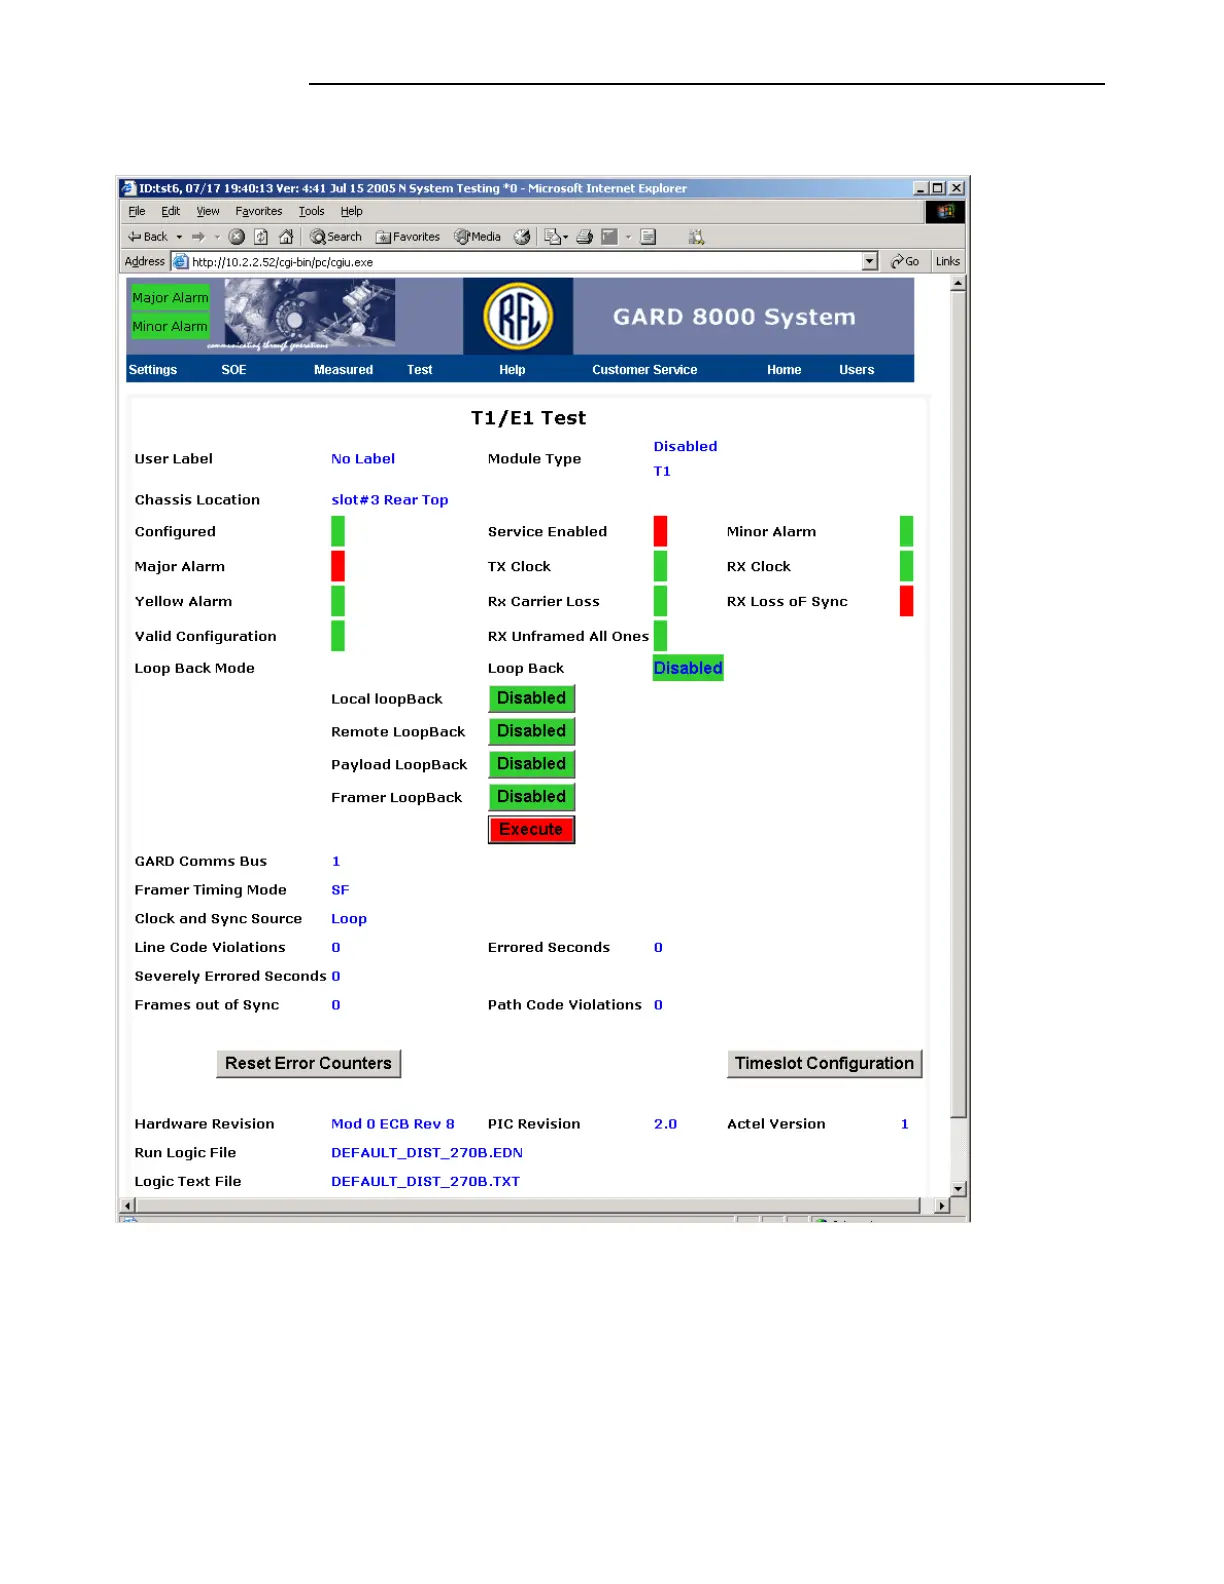Open the SOE navigation tab
Viewport: 1224px width, 1584px height.
pos(234,370)
